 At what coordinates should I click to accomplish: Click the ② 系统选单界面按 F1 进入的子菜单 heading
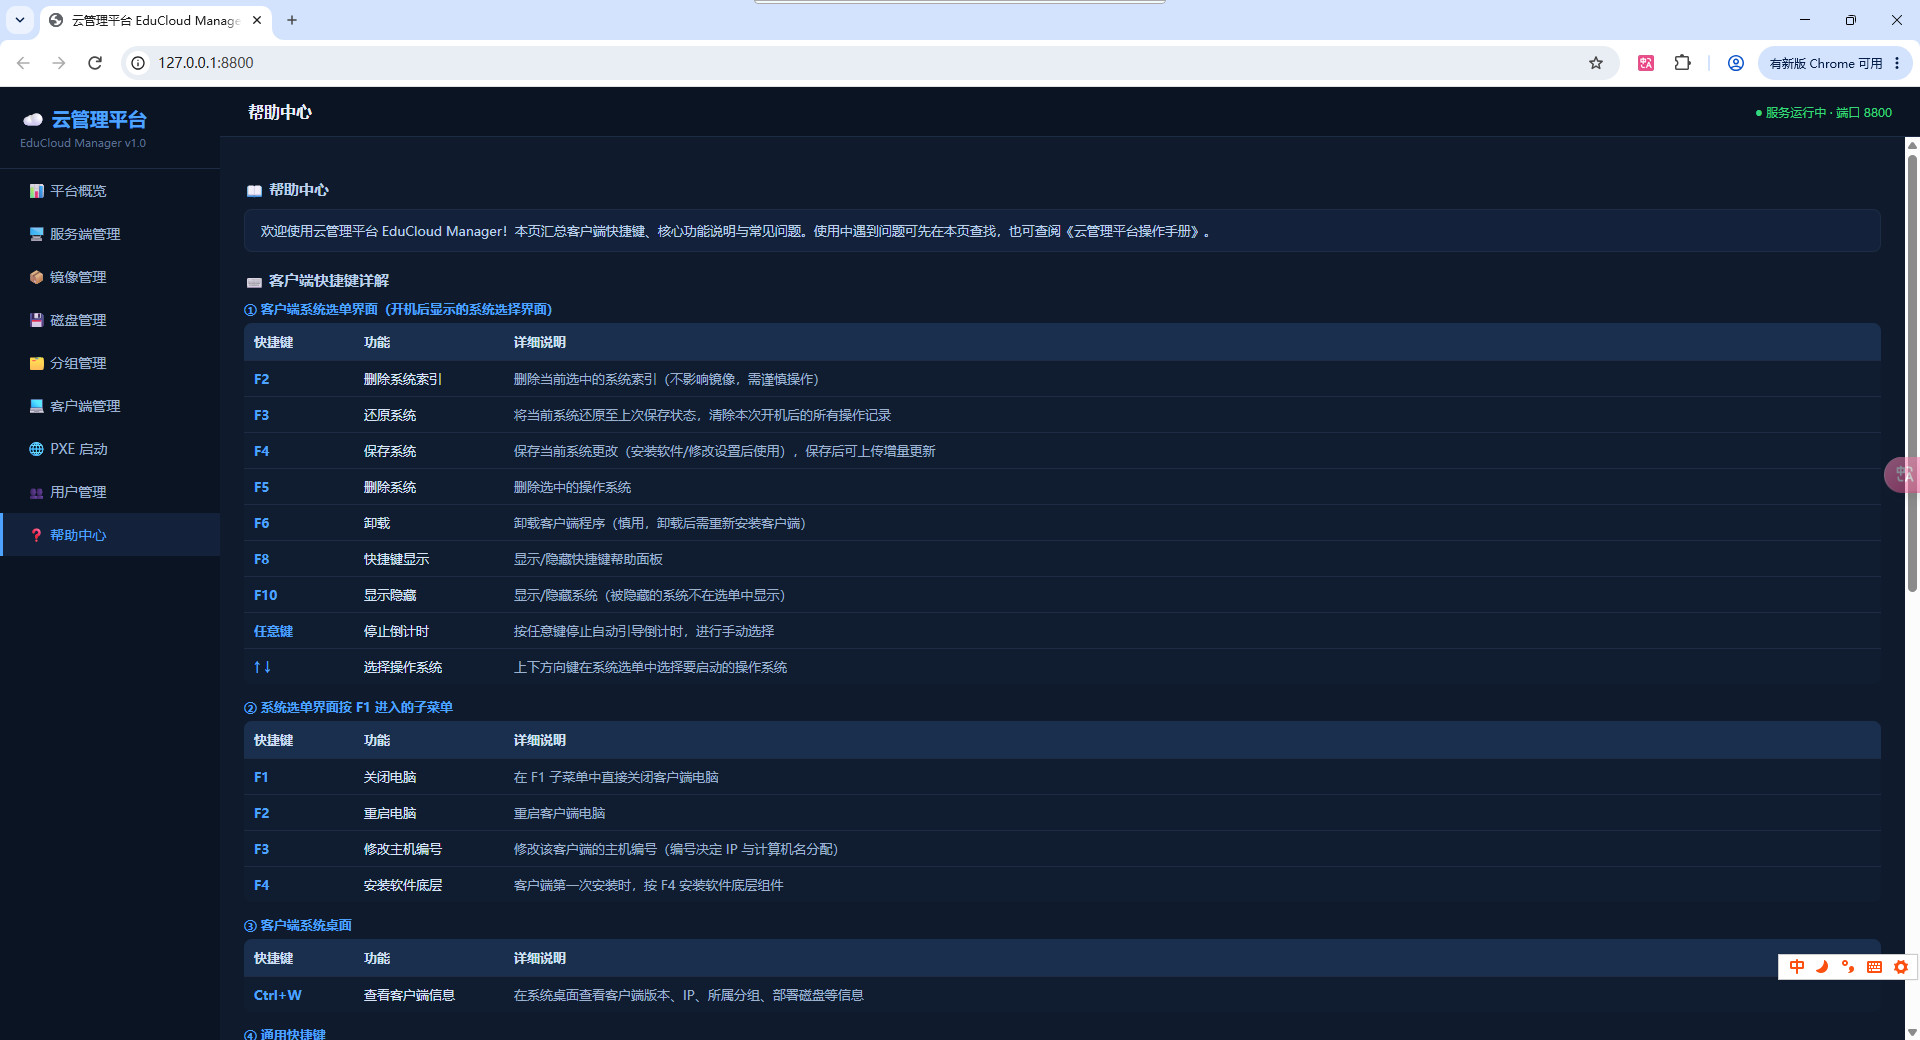[348, 707]
